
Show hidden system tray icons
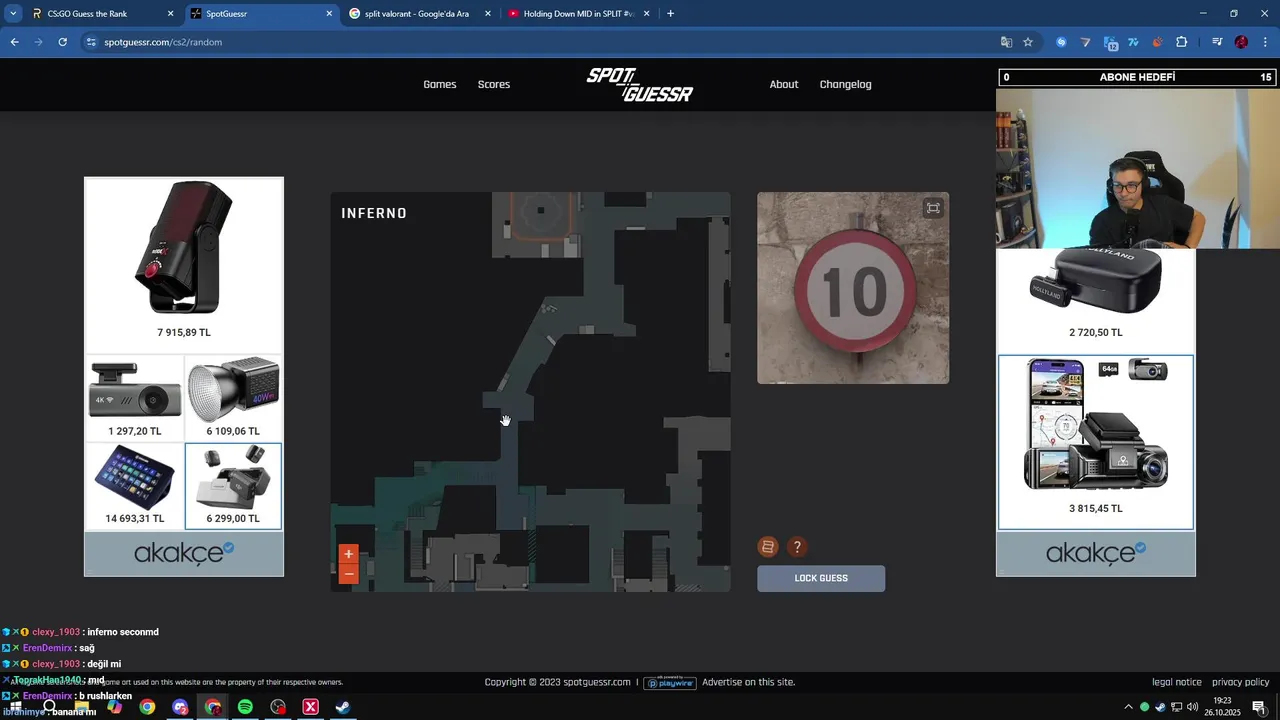(1129, 707)
